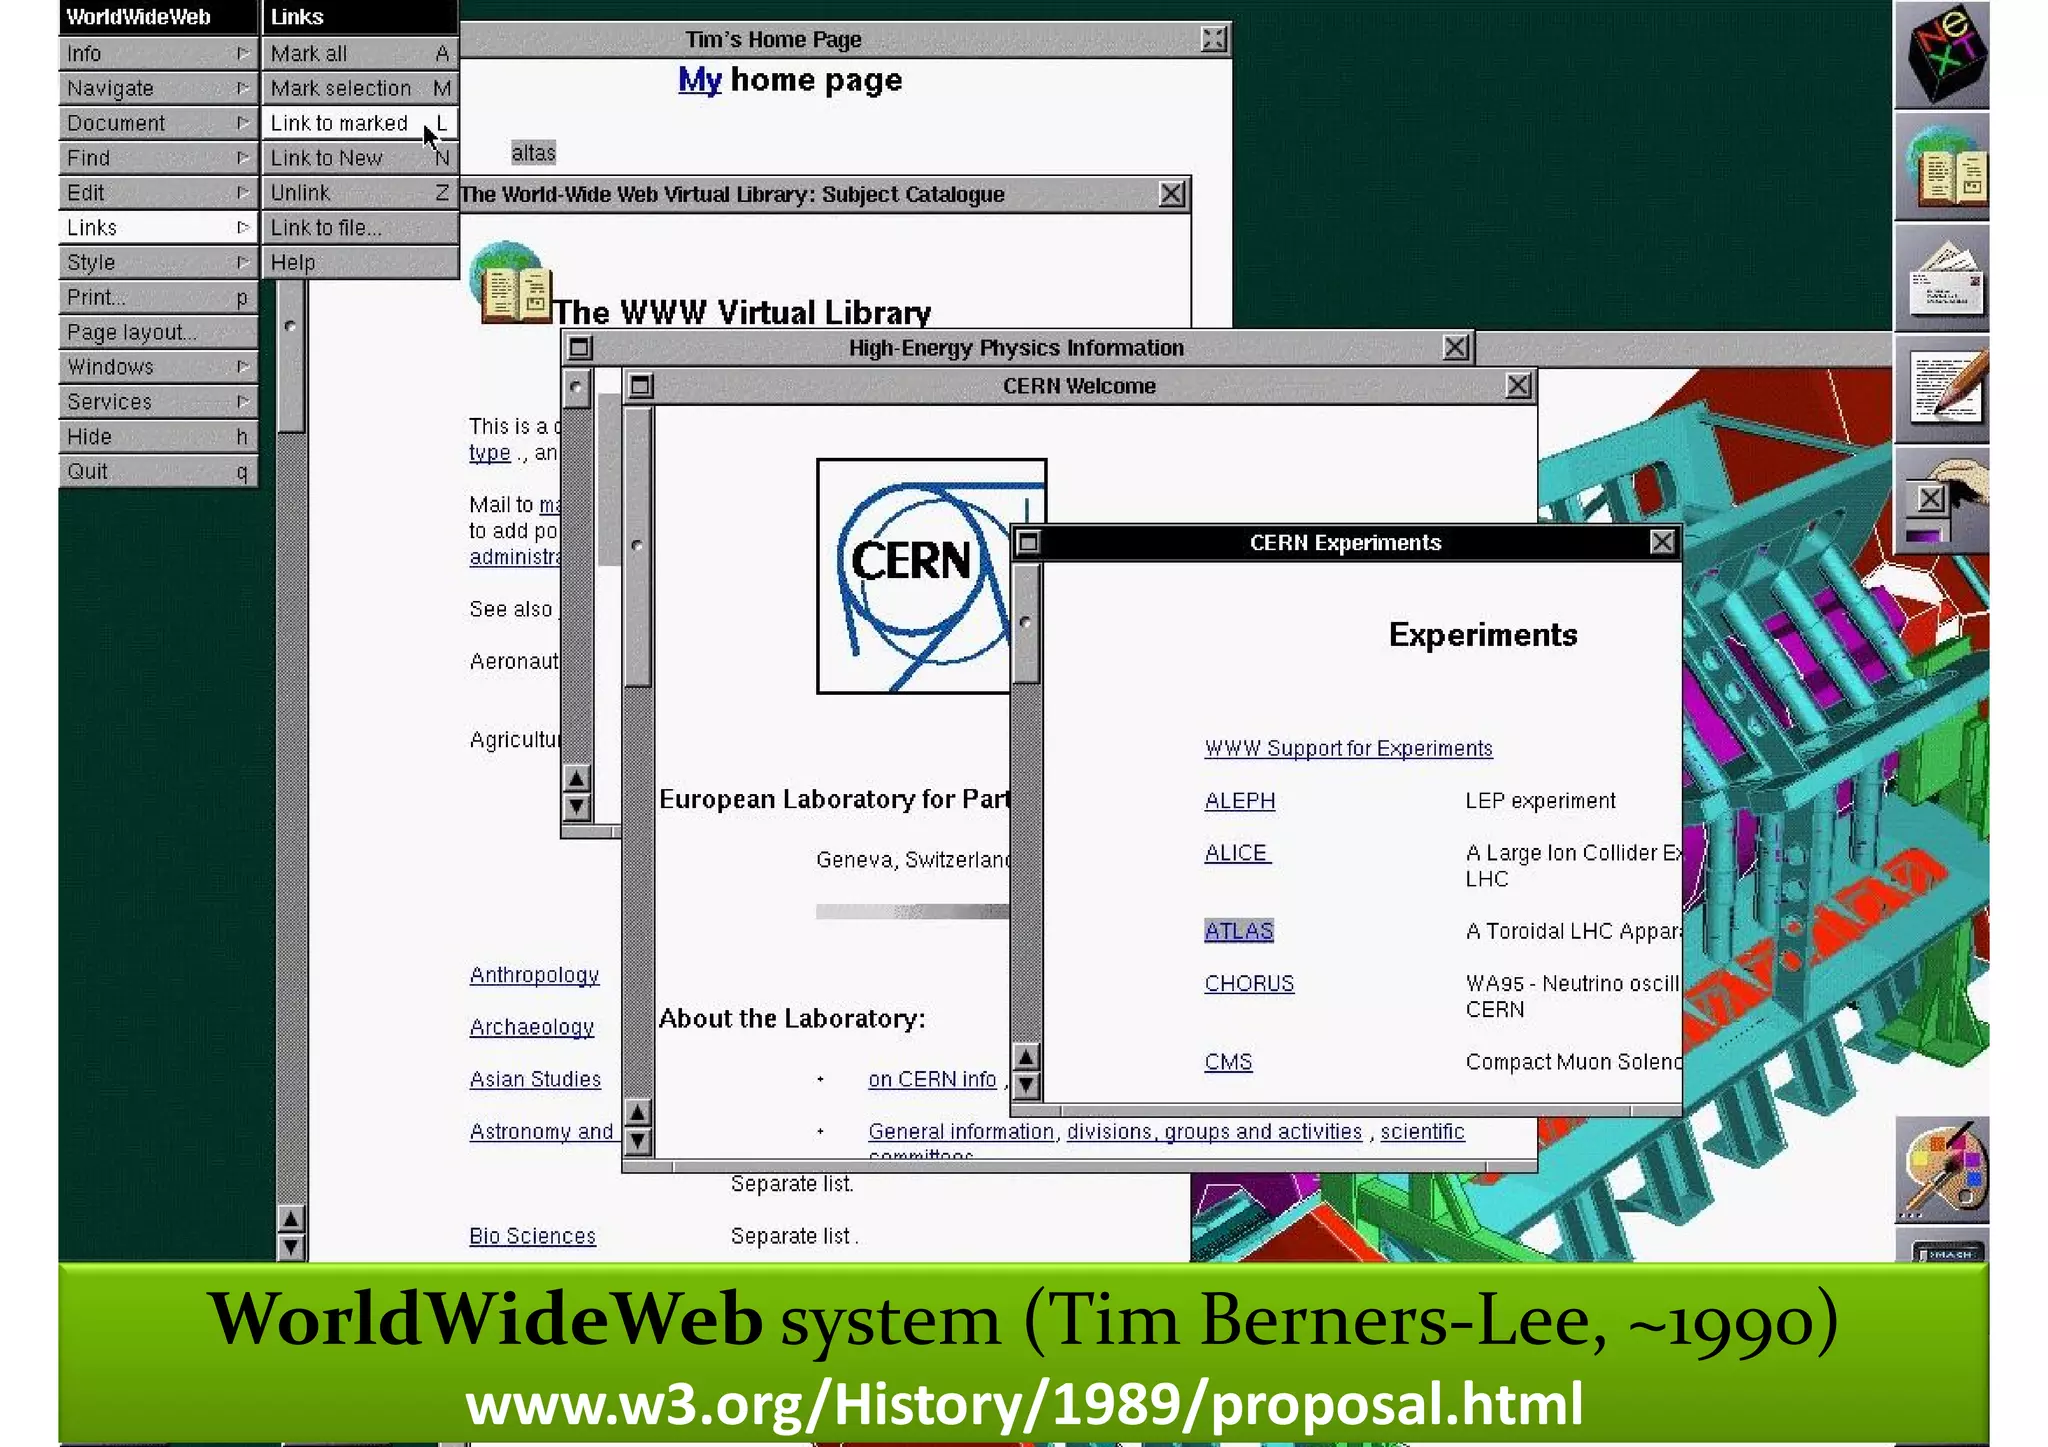Open the highlighted ATLAS link
Image resolution: width=2048 pixels, height=1447 pixels.
(x=1239, y=931)
